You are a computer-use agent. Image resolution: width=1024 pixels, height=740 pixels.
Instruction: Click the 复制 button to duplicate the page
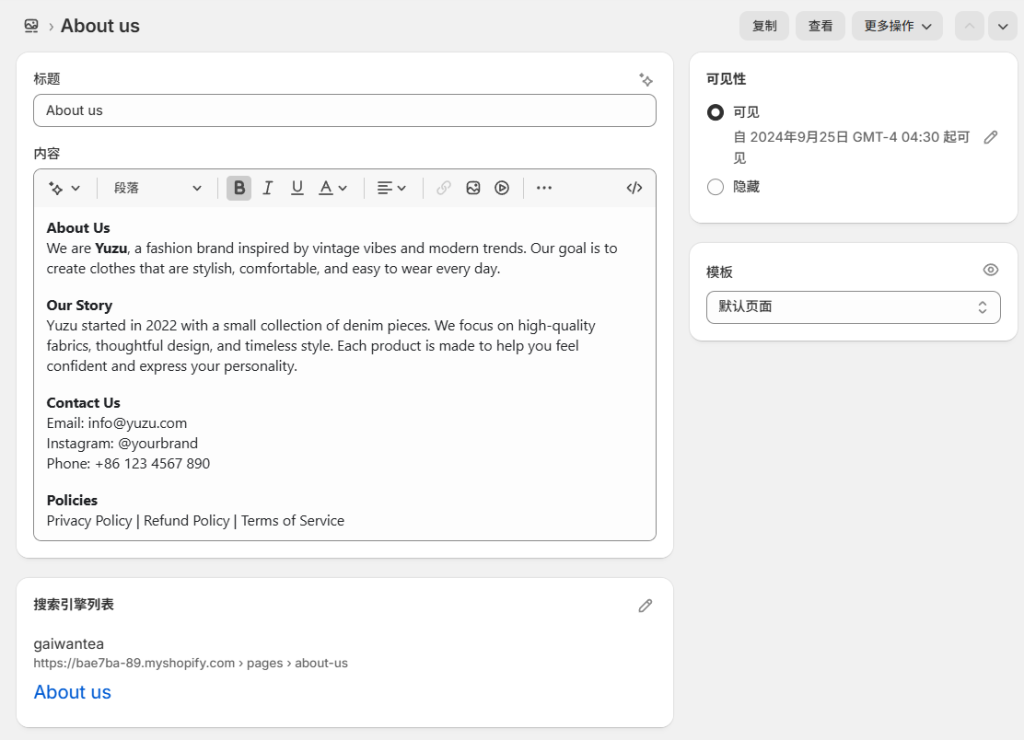click(x=764, y=25)
